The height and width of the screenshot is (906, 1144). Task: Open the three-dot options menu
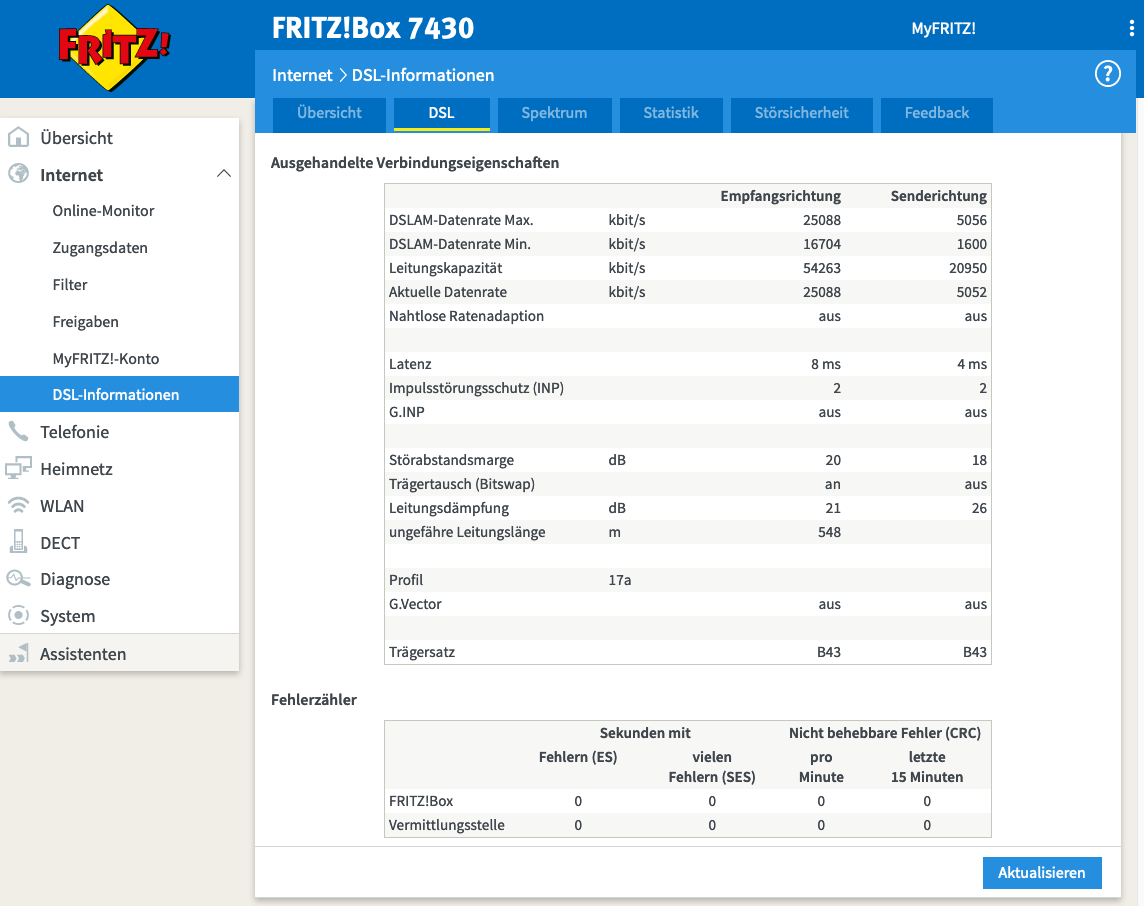[1132, 28]
